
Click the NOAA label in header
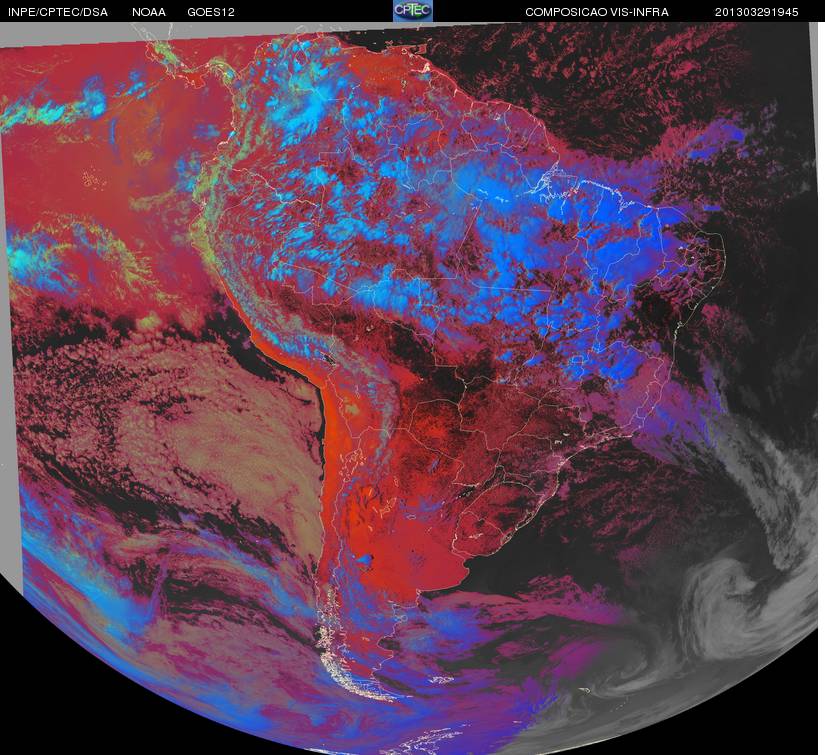click(x=149, y=12)
